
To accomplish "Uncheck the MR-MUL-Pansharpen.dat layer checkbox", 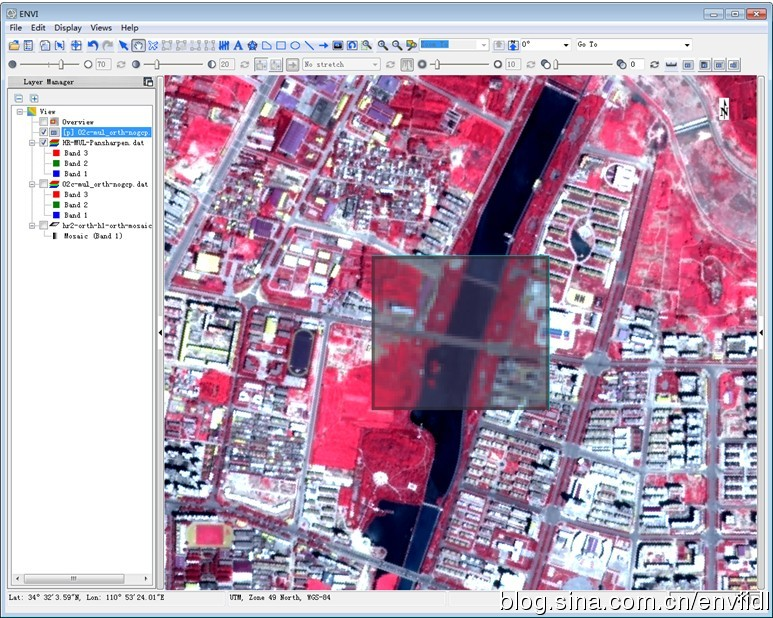I will tap(43, 143).
